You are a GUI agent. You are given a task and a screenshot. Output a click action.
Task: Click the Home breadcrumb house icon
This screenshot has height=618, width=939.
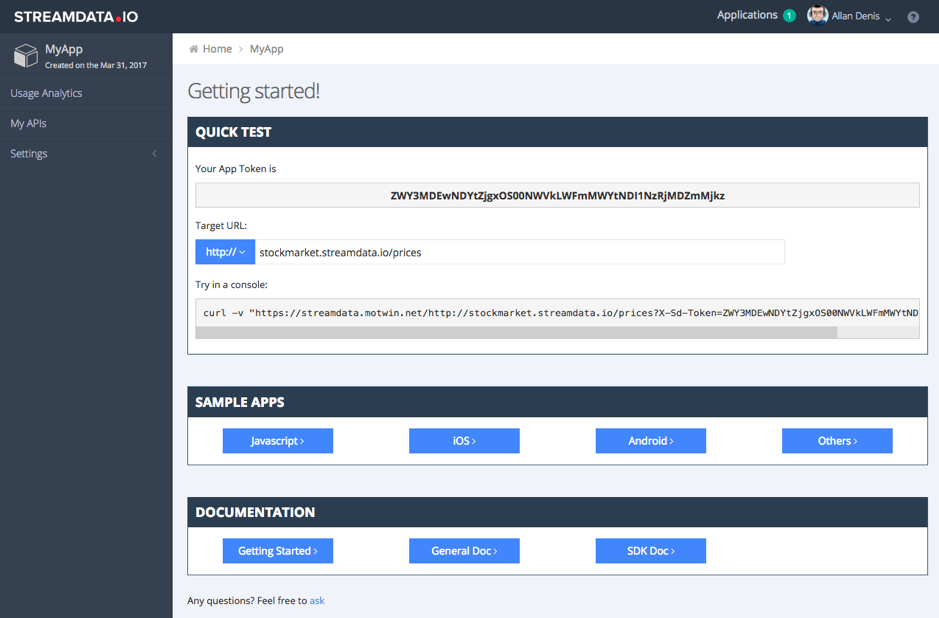click(193, 49)
